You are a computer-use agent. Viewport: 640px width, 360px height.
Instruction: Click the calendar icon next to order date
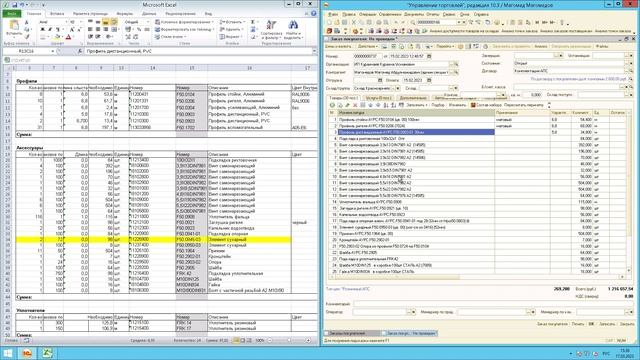[x=429, y=56]
